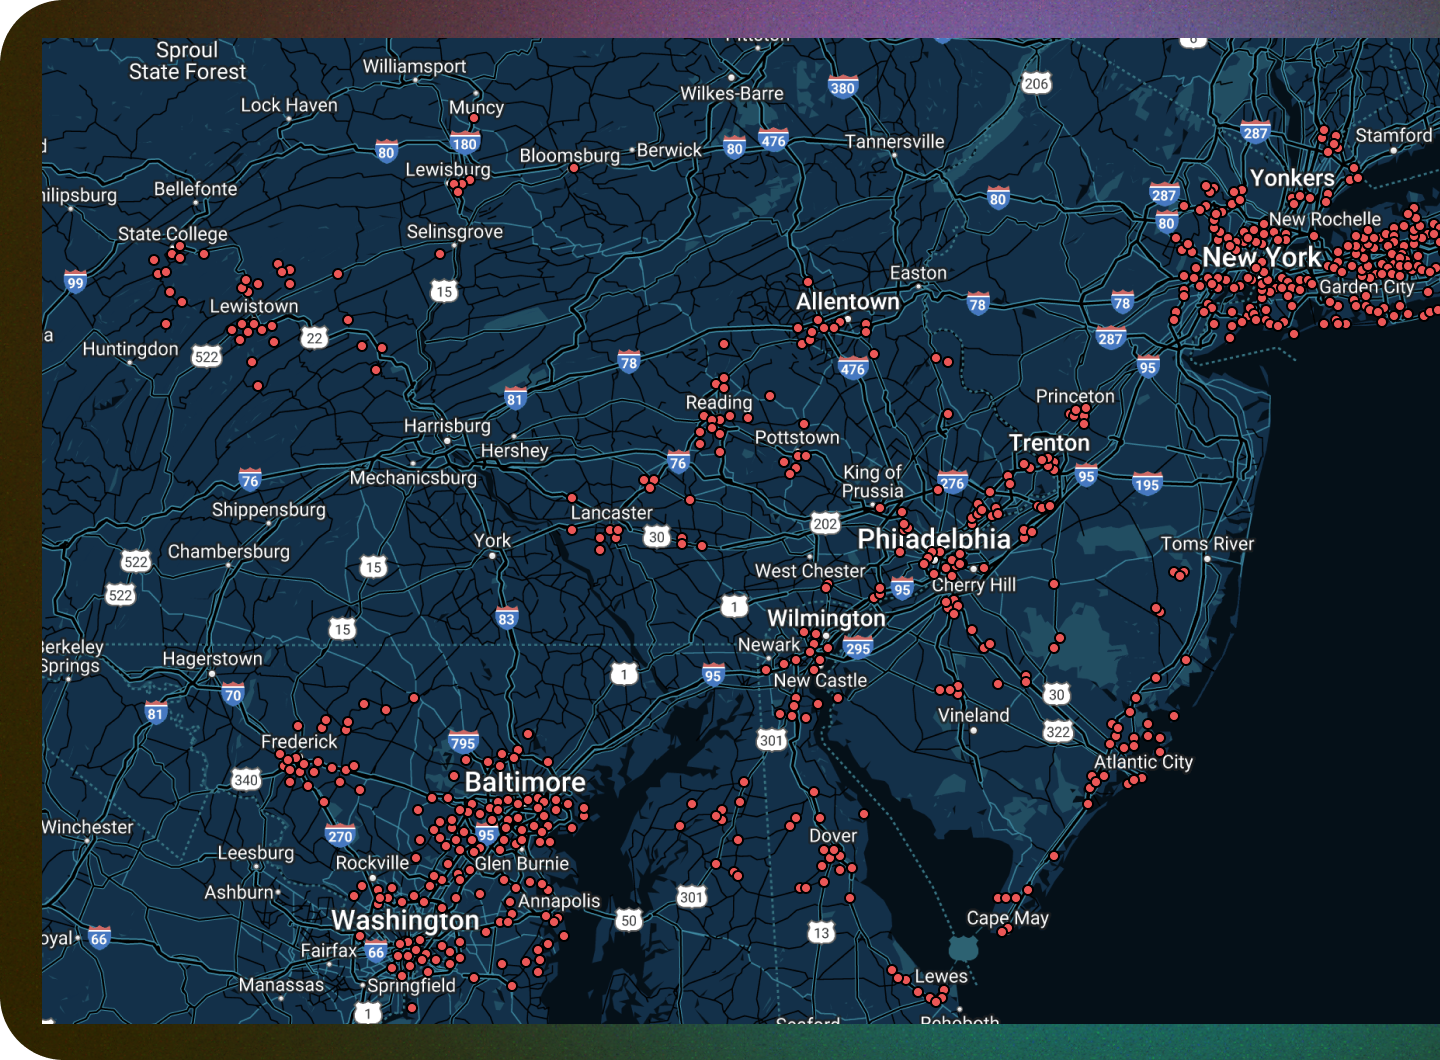Click the Route 301 shield near New Castle
Viewport: 1440px width, 1060px height.
[x=771, y=740]
